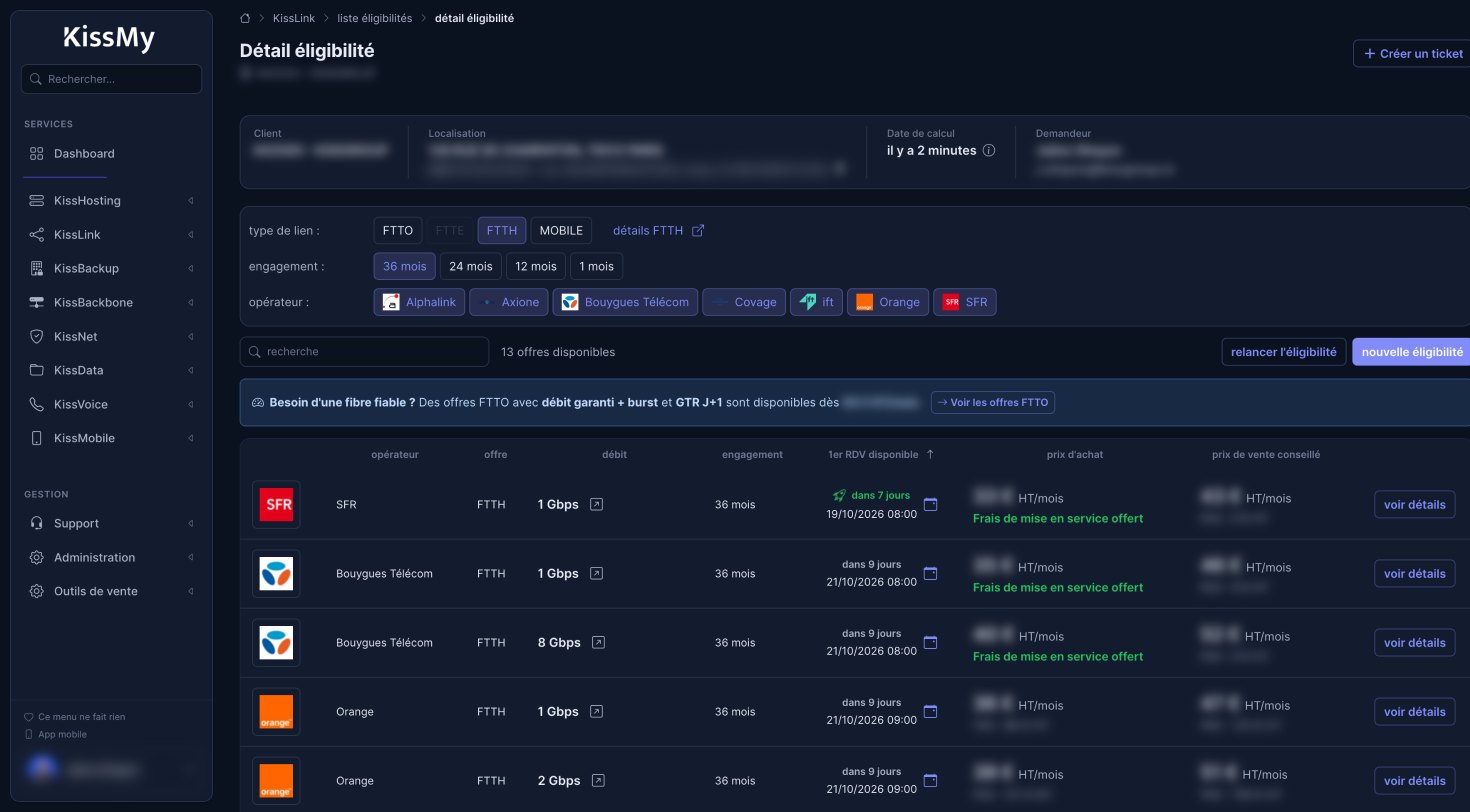Screen dimensions: 1470x812
Task: Open the App mobile link
Action: point(57,735)
